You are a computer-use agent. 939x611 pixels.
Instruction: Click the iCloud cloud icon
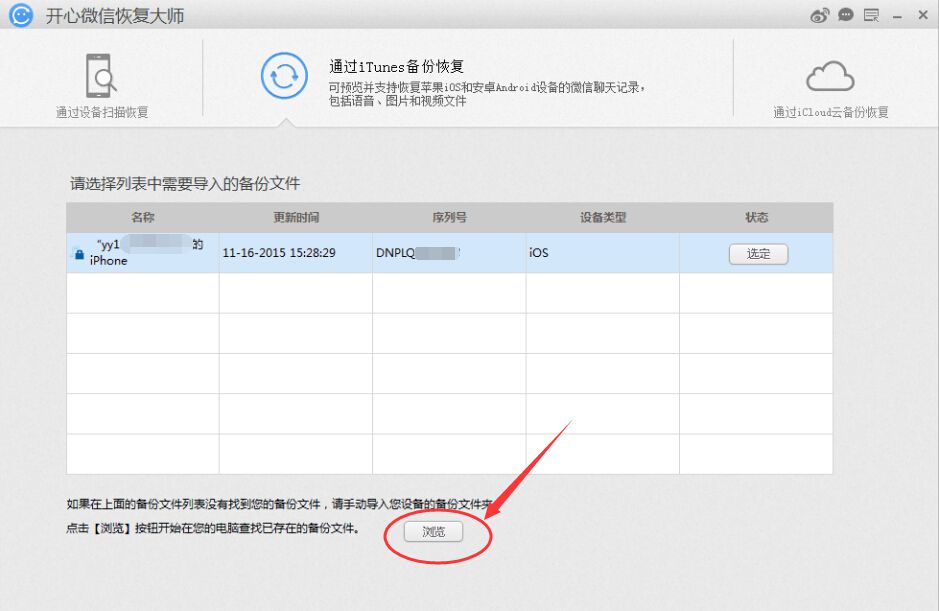tap(830, 76)
